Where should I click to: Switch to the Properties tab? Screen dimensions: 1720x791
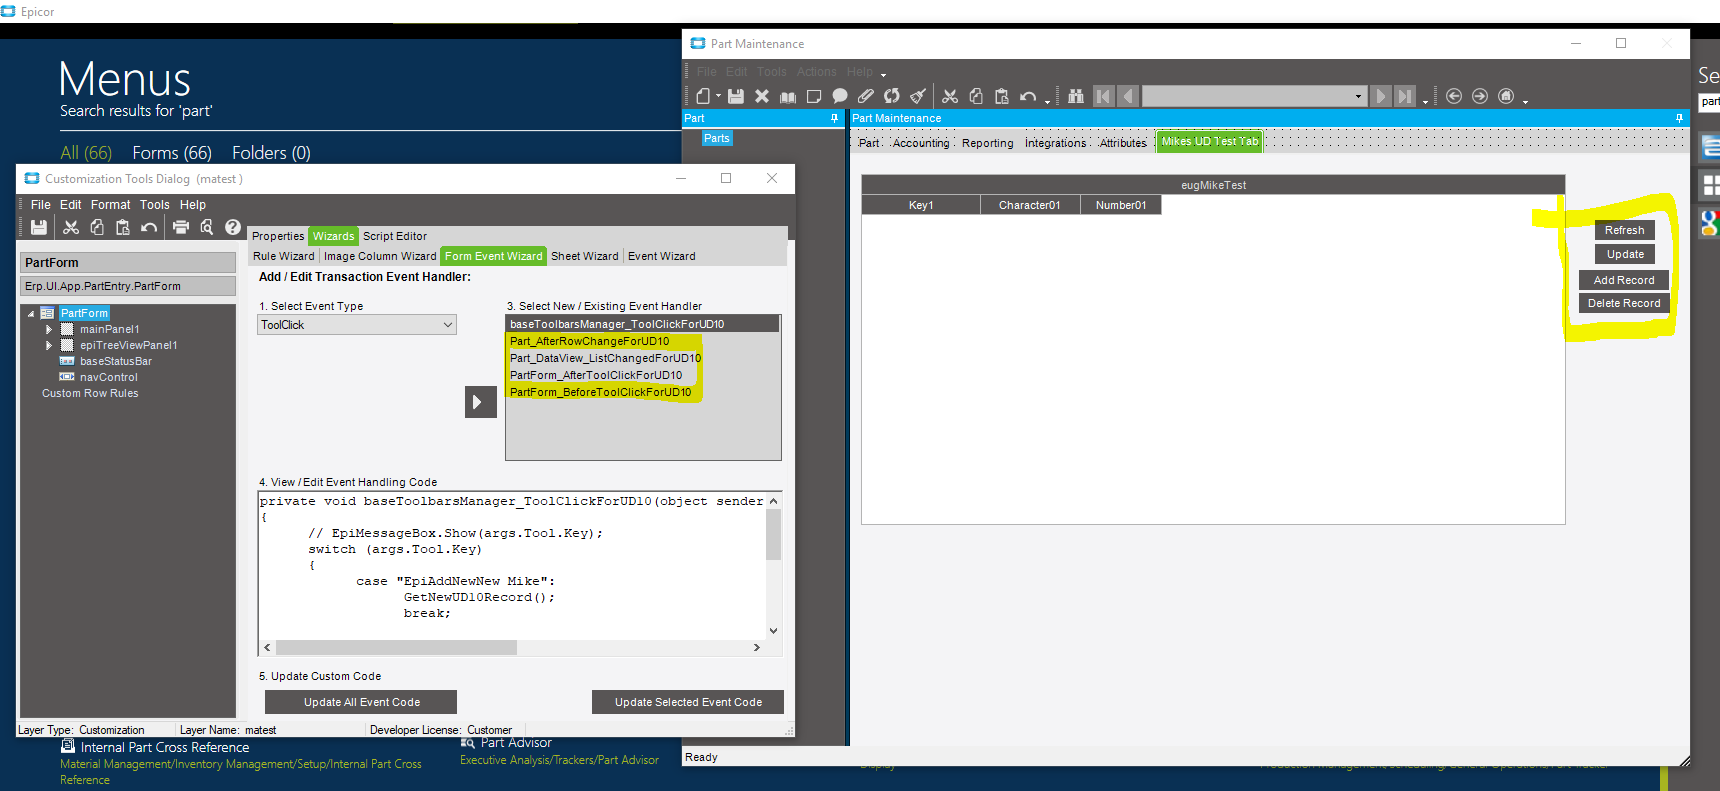[x=278, y=236]
